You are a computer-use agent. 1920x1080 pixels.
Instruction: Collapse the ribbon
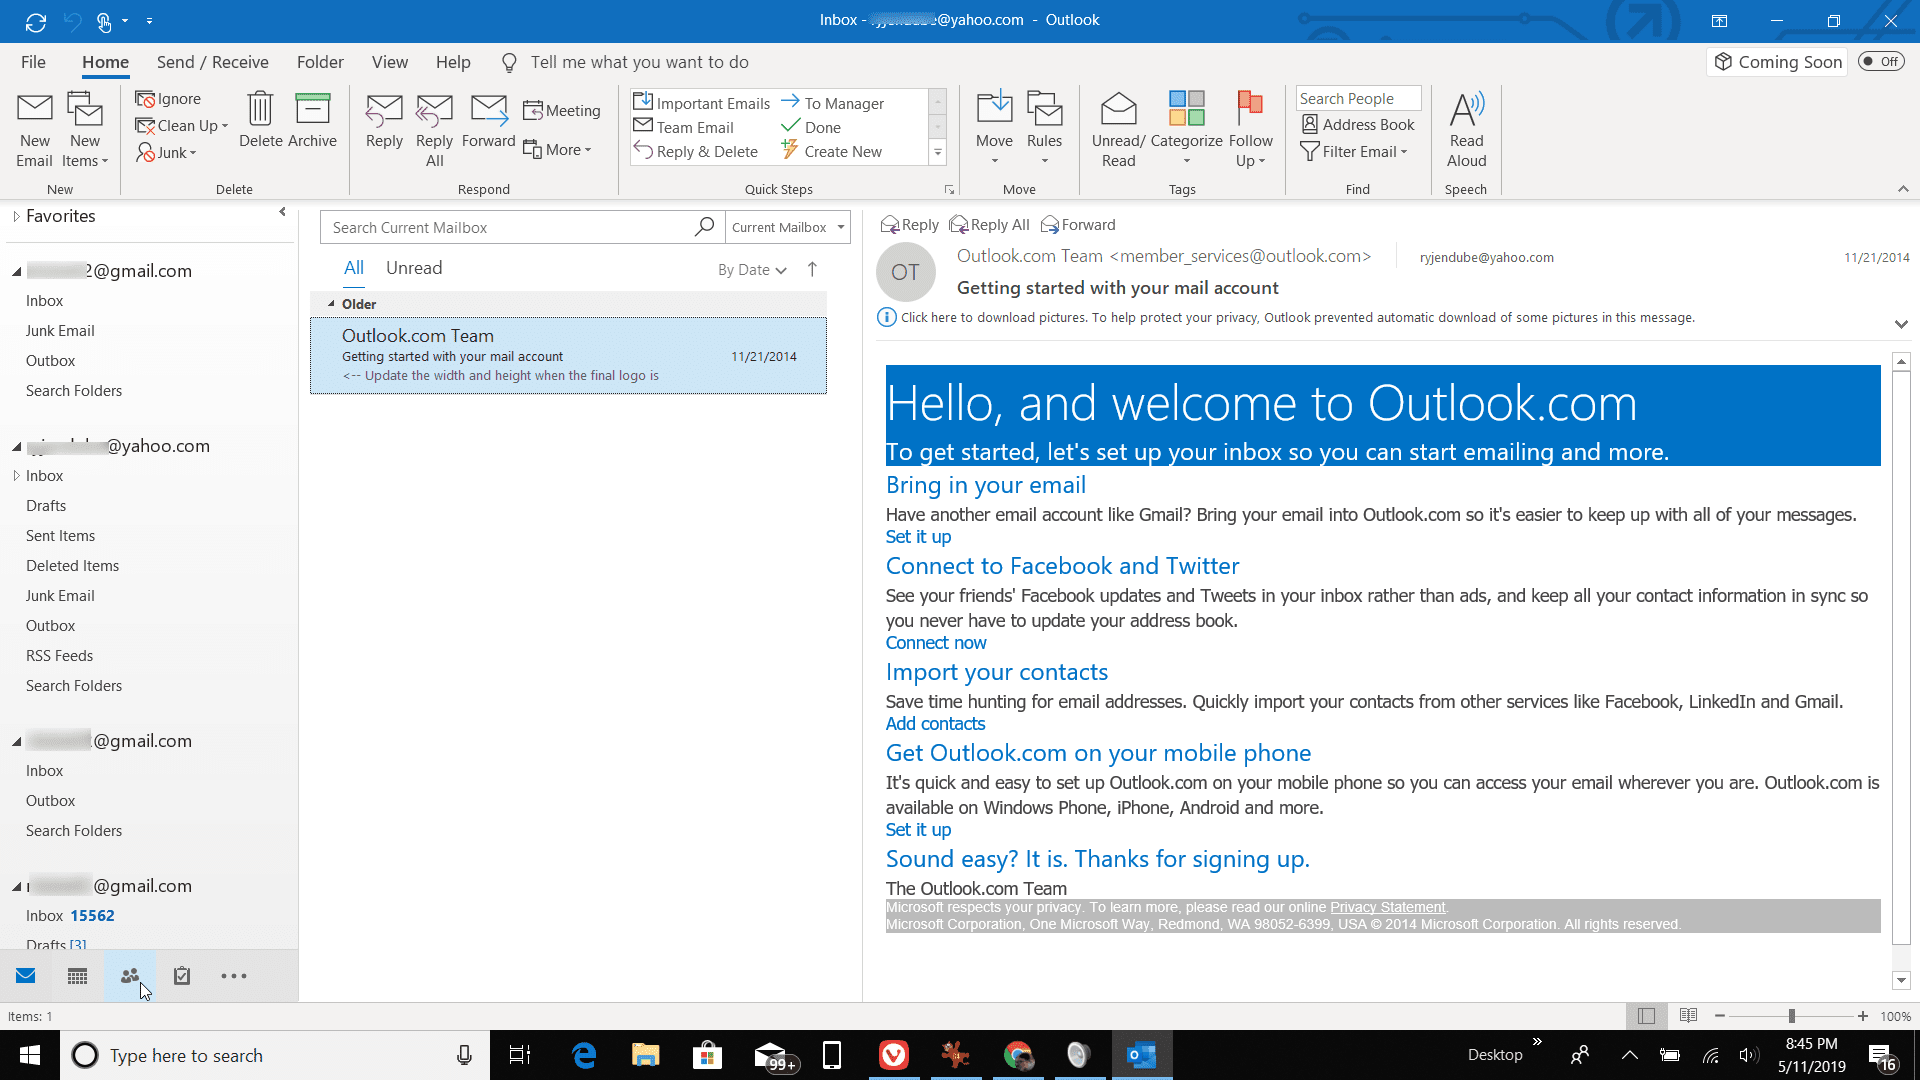point(1903,189)
